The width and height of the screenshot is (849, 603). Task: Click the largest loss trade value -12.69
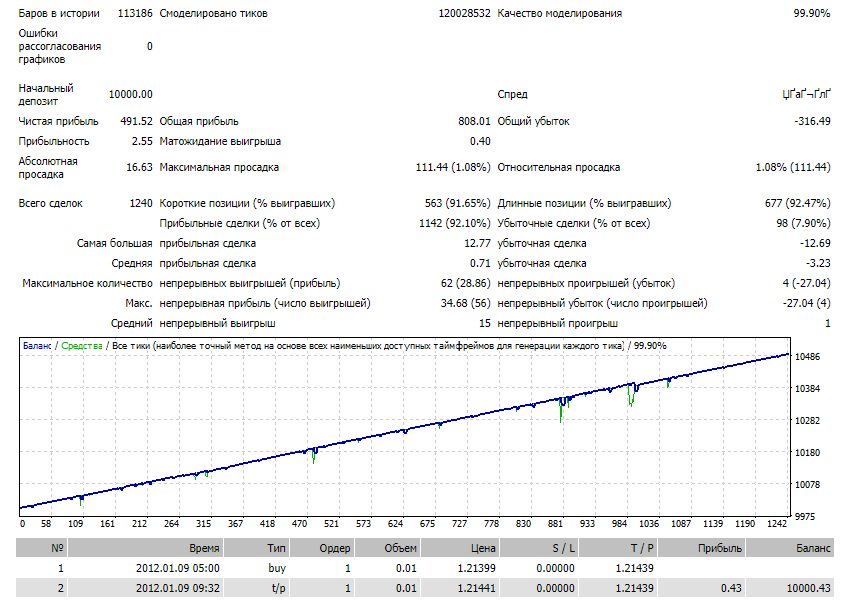click(x=815, y=243)
